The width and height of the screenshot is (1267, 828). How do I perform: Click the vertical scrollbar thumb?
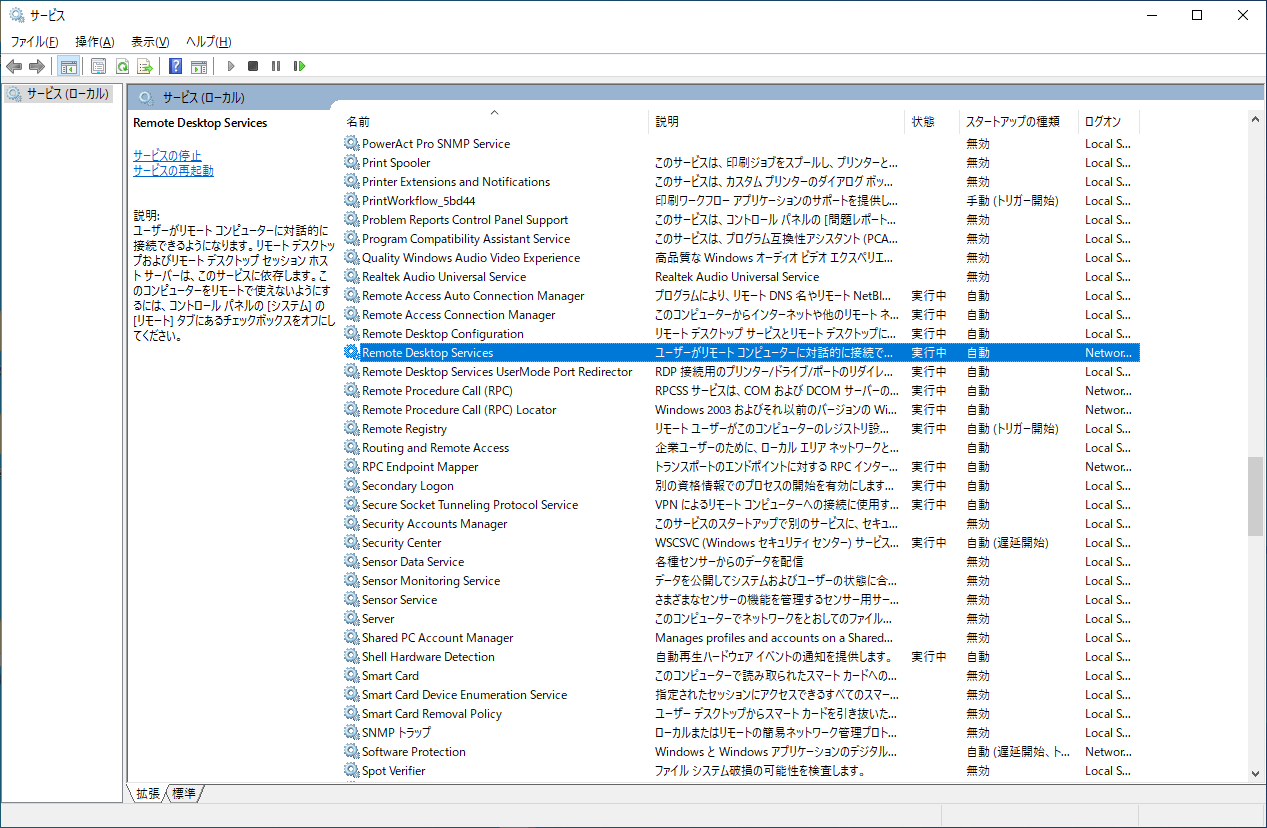(x=1255, y=497)
